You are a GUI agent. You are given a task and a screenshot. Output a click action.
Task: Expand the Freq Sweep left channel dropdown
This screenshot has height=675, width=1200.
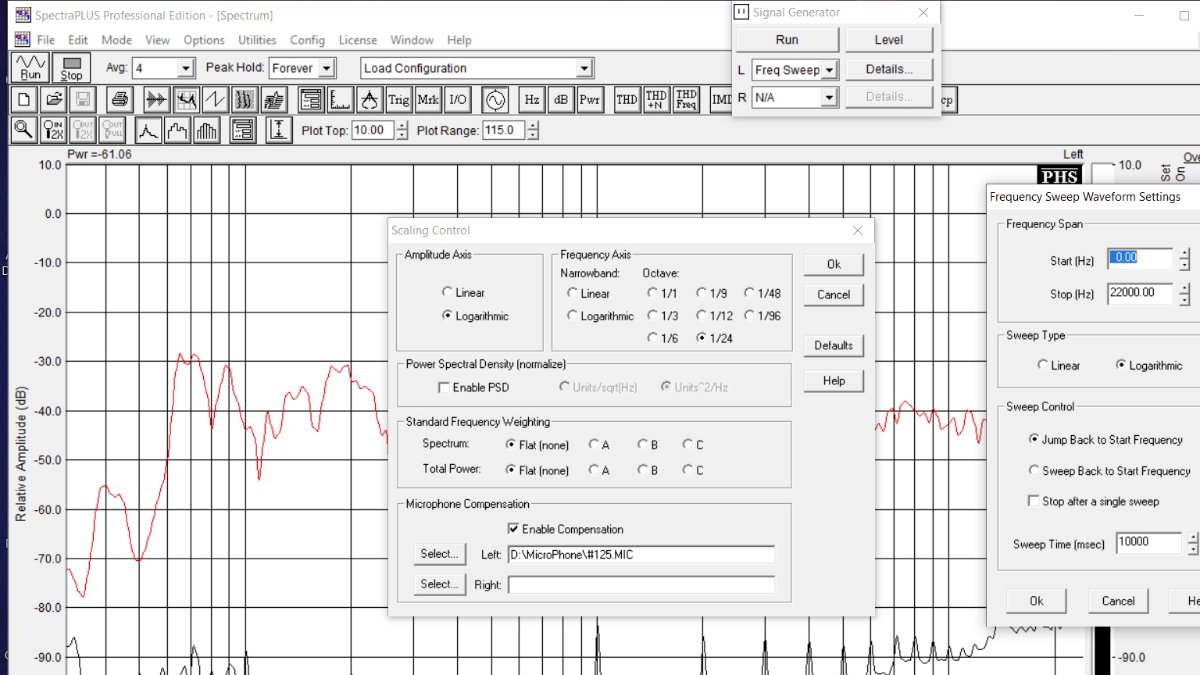point(829,70)
